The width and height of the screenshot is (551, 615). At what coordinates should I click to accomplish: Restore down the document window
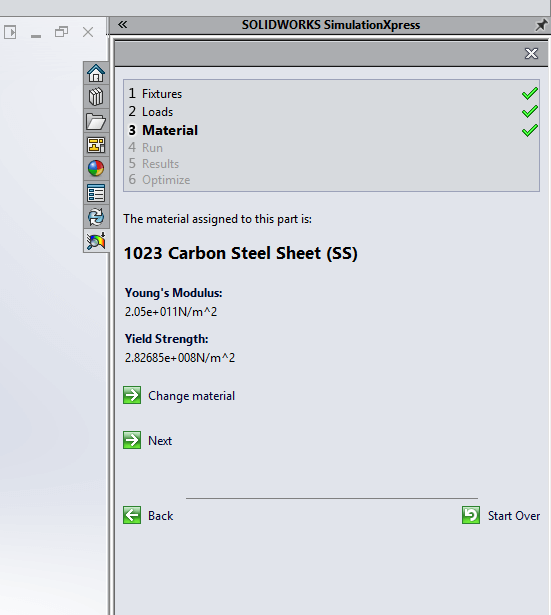point(62,32)
